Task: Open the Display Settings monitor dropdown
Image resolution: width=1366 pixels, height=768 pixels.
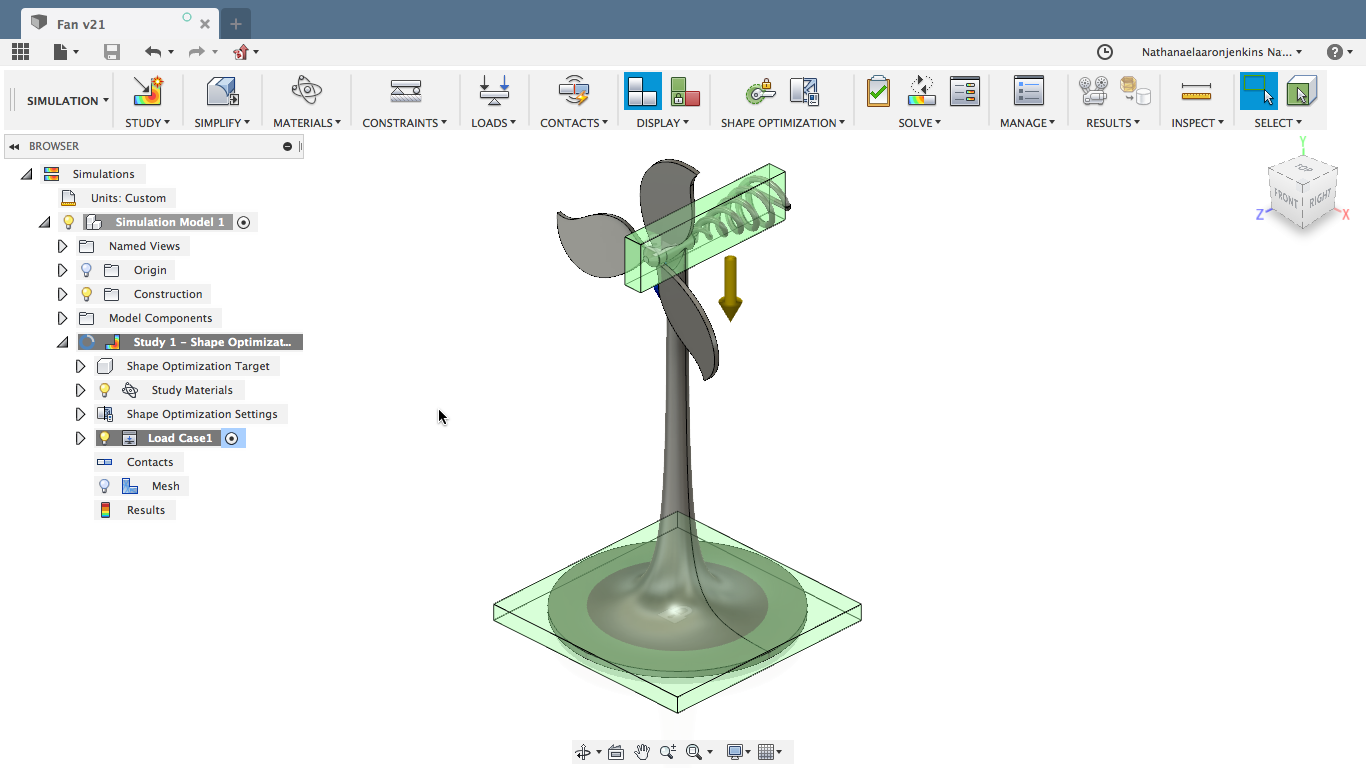Action: (x=739, y=752)
